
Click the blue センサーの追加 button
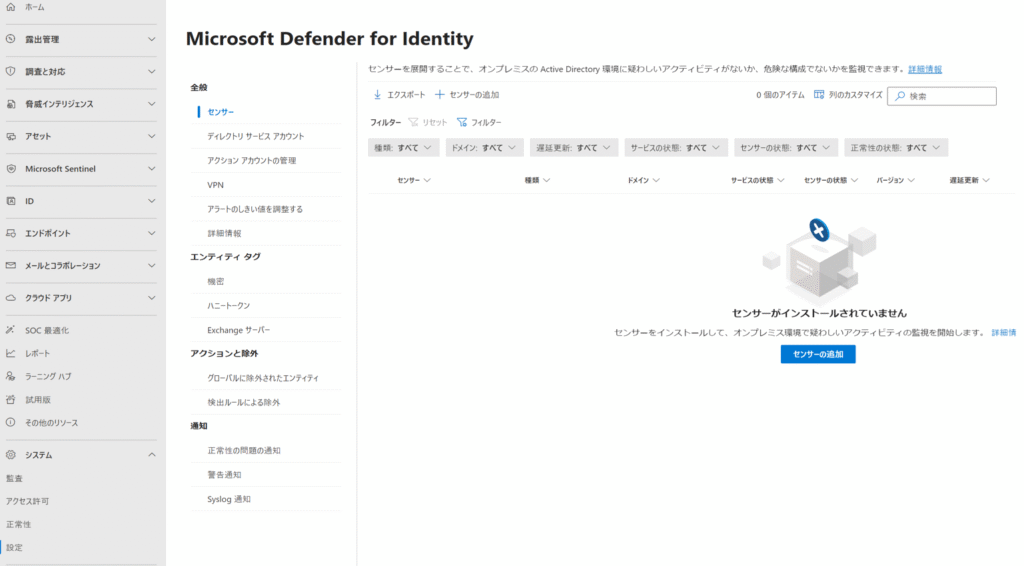click(x=818, y=354)
